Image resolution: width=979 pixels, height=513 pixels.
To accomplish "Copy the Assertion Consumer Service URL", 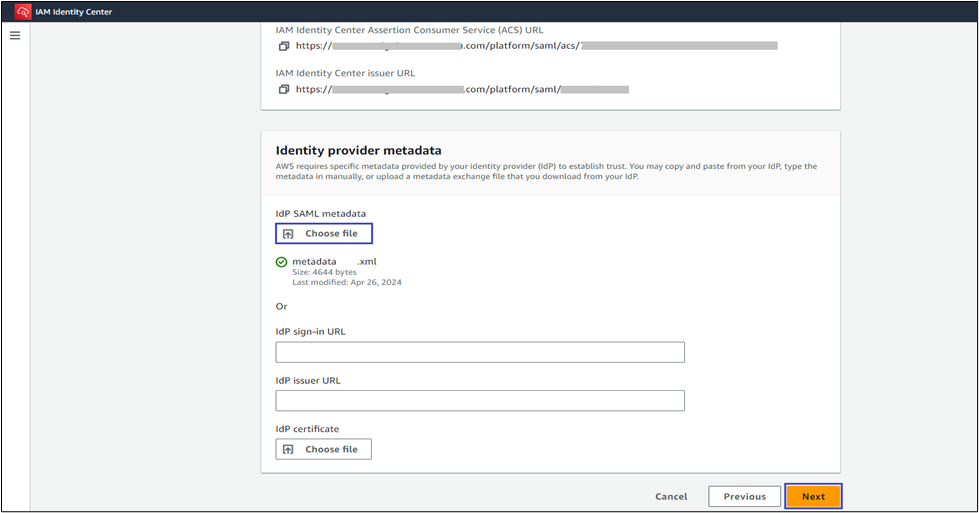I will (284, 46).
